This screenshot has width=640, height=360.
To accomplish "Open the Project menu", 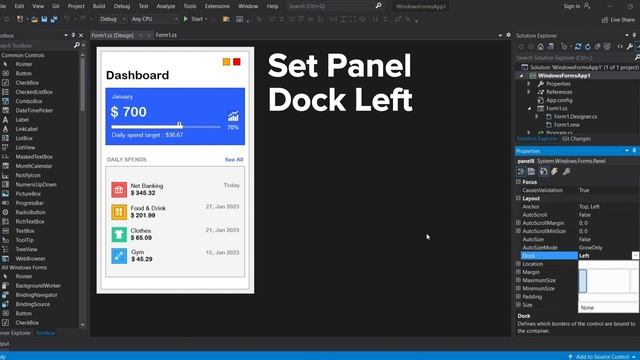I will [x=76, y=6].
